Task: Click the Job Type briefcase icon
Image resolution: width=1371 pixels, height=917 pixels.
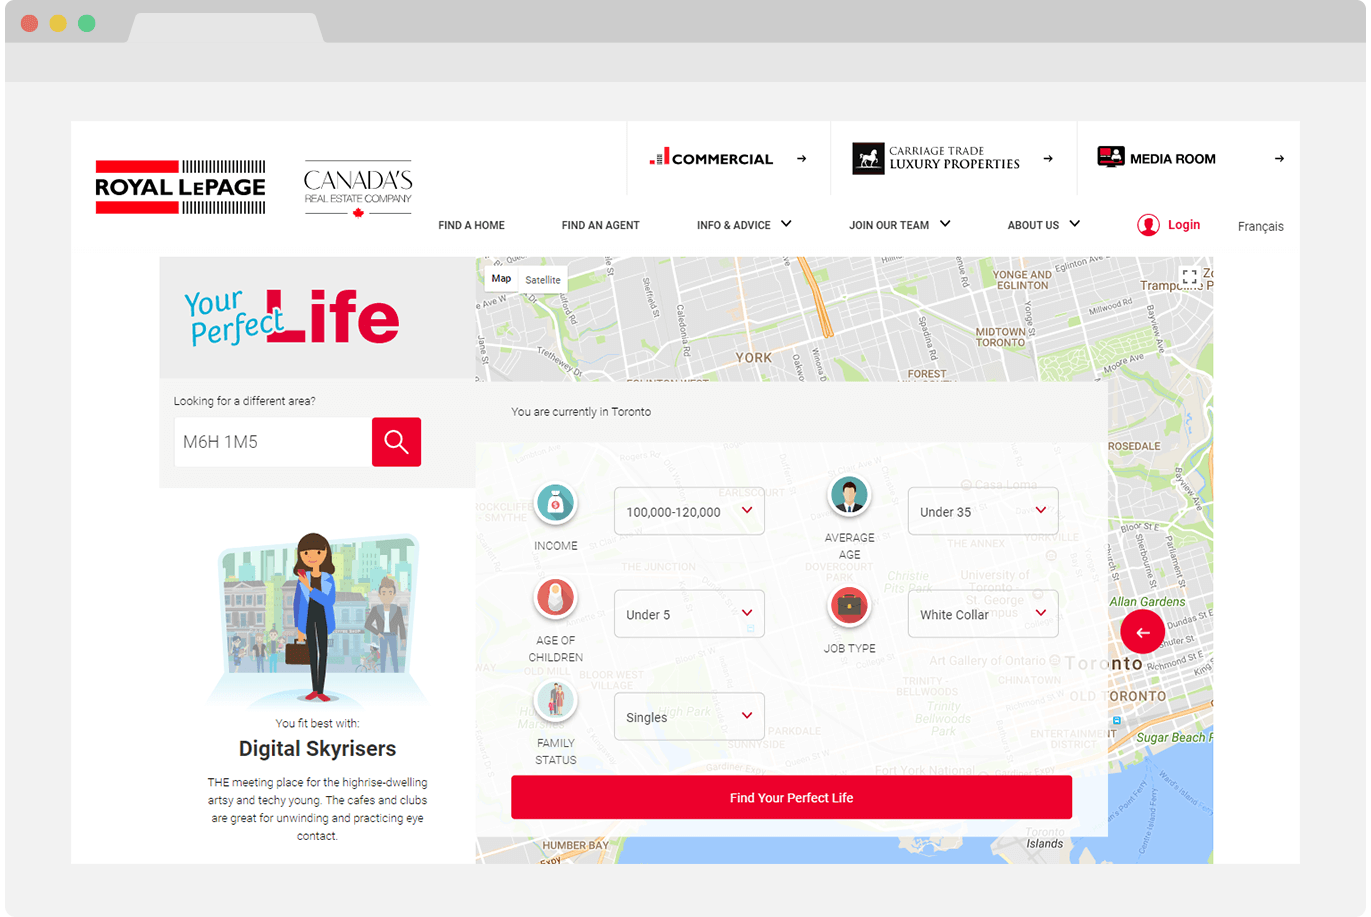Action: click(849, 605)
